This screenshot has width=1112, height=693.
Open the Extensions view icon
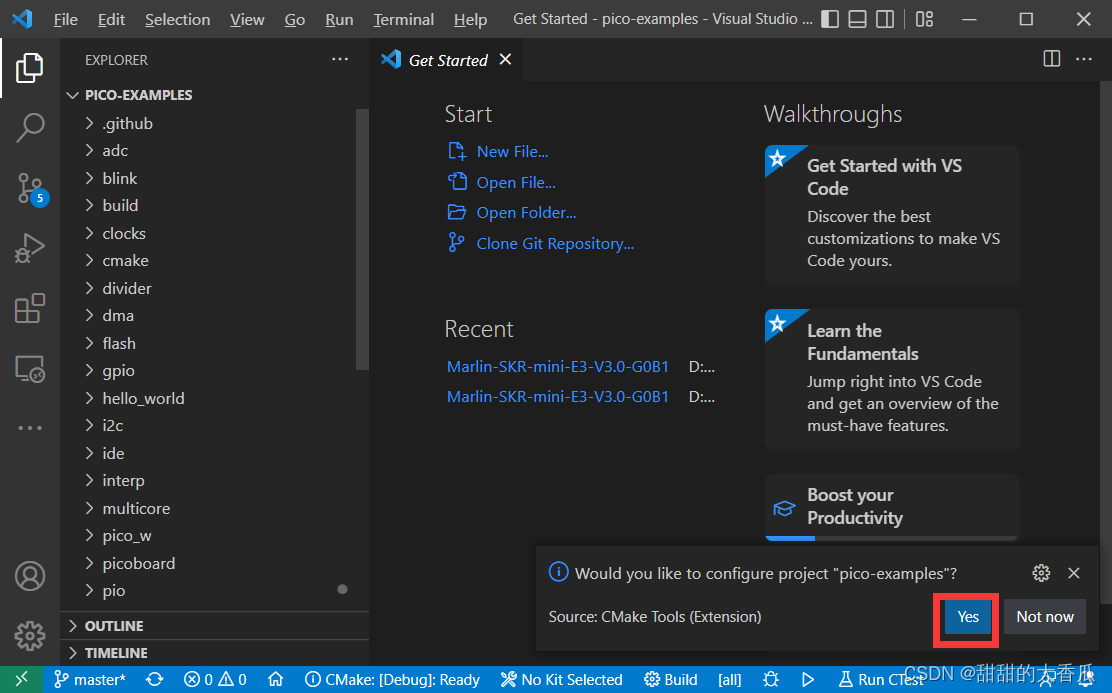30,309
